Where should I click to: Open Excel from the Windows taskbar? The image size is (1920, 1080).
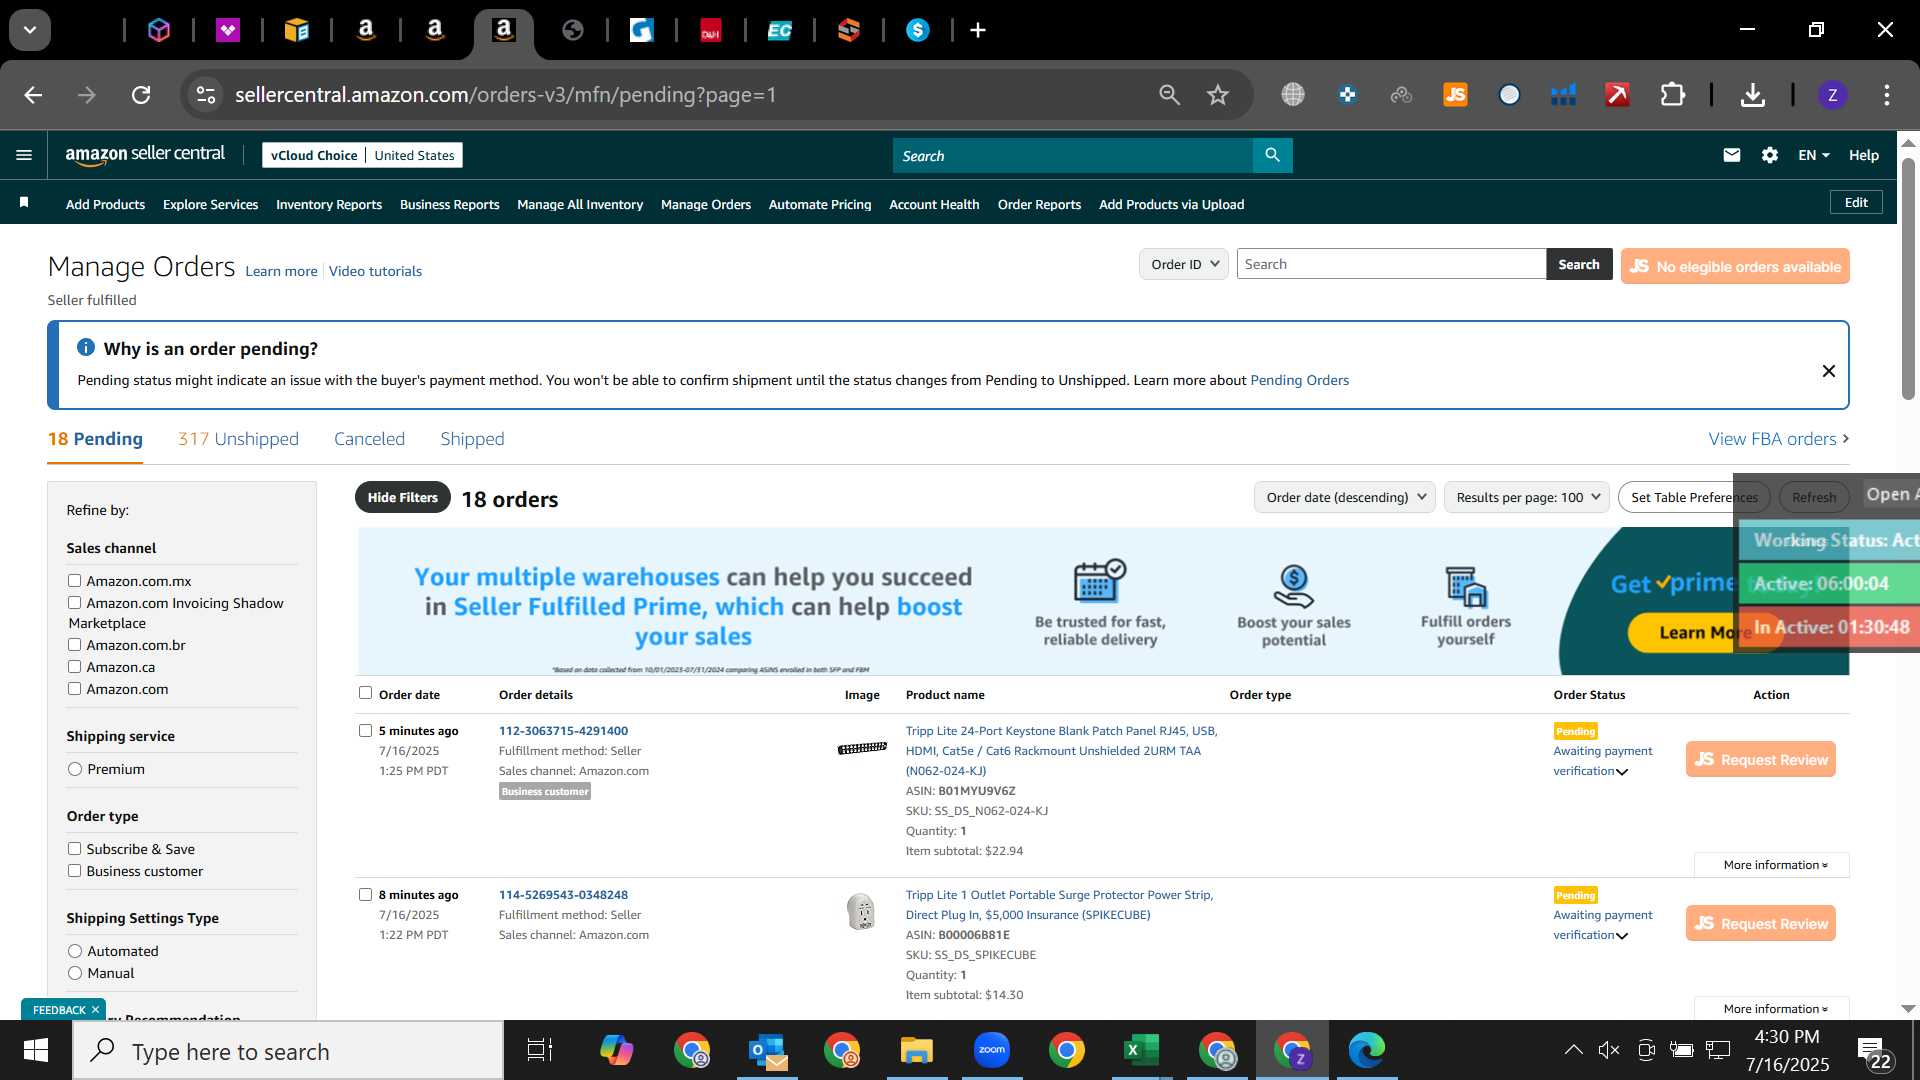pos(1141,1050)
